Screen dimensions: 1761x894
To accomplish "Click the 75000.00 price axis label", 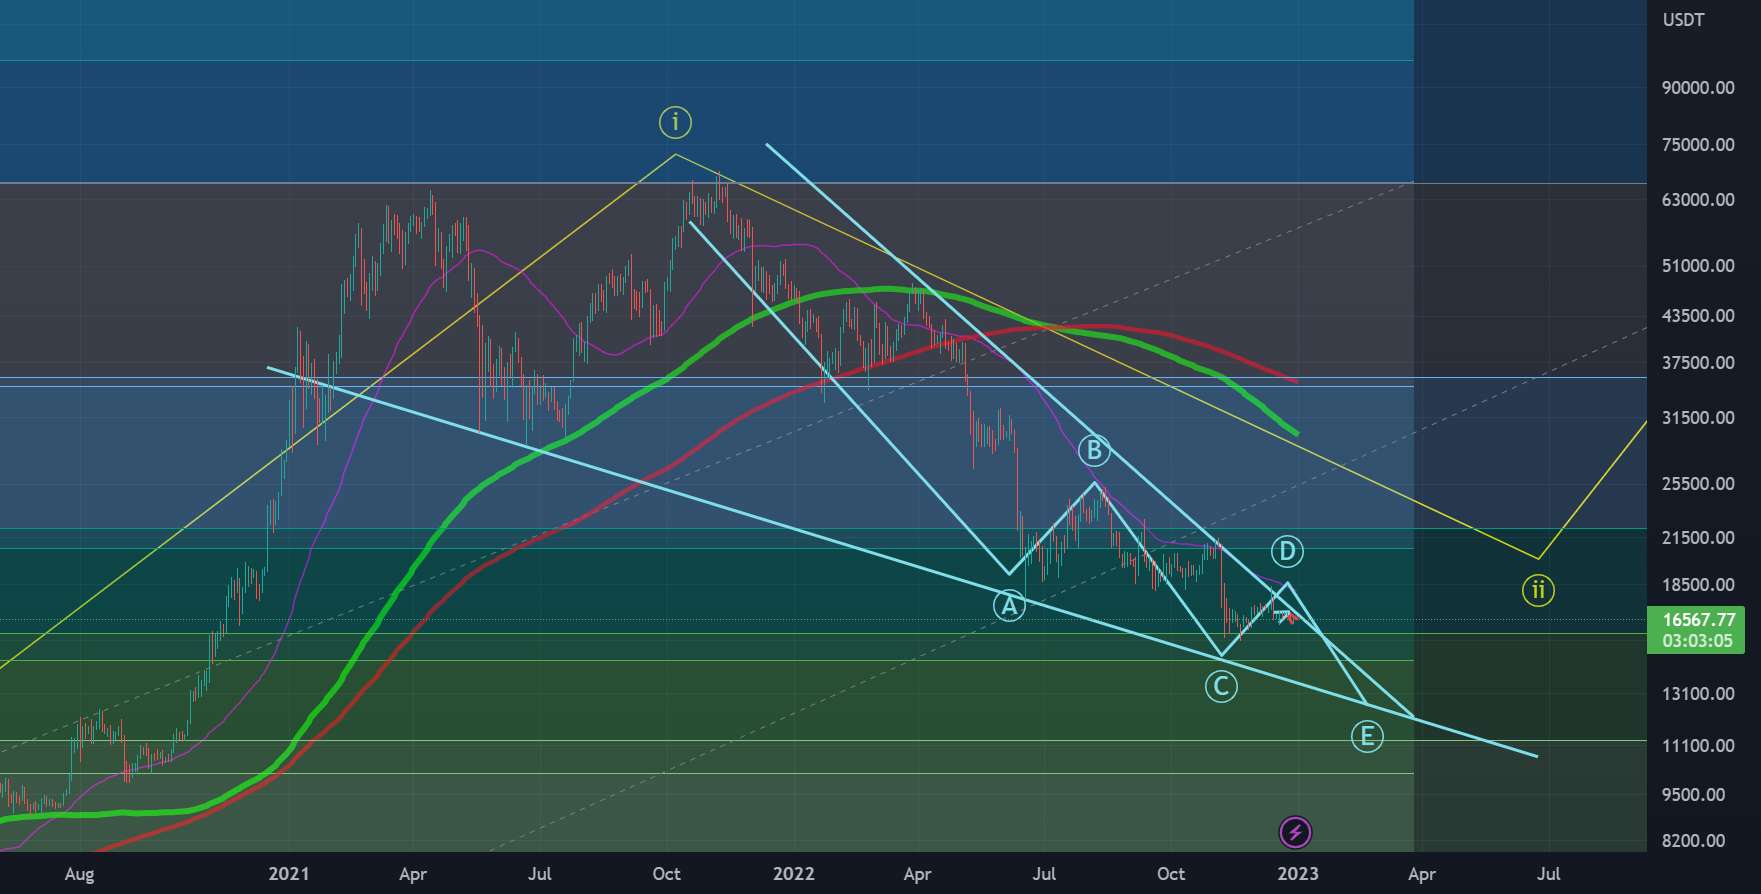I will tap(1698, 145).
